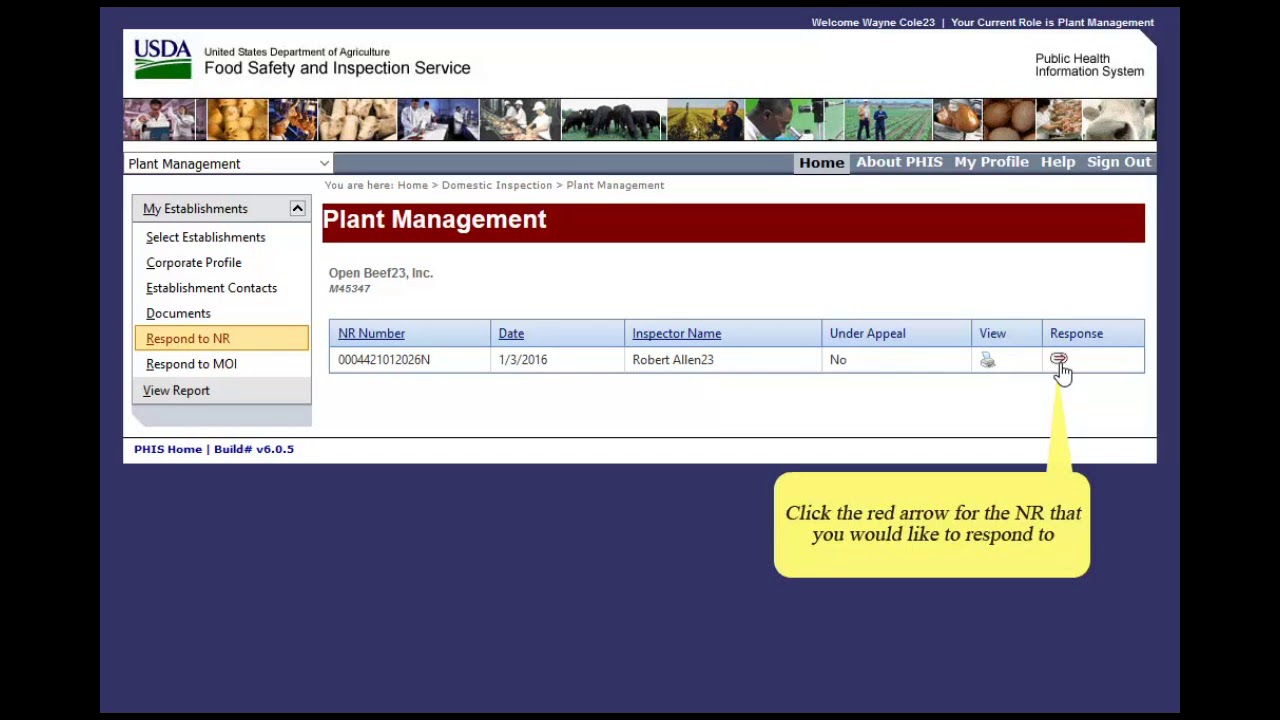1280x720 pixels.
Task: Click the Plant Management breadcrumb
Action: click(615, 185)
